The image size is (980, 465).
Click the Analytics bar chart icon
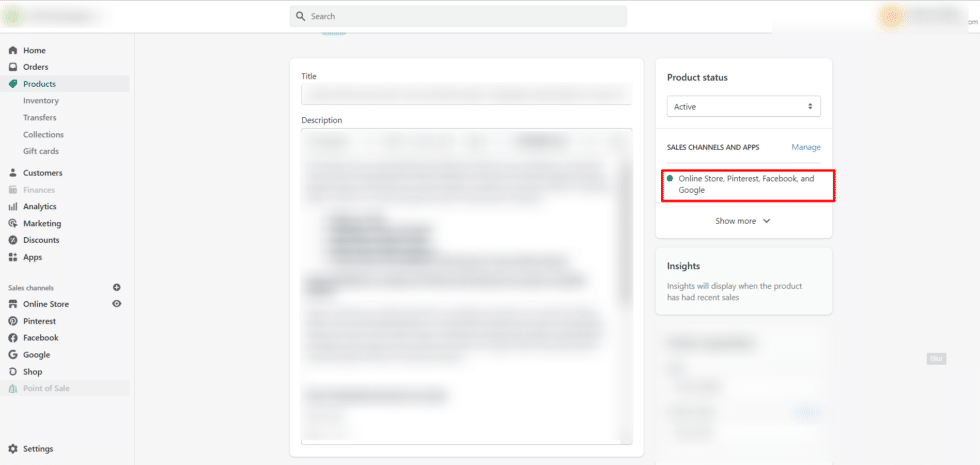pos(12,207)
